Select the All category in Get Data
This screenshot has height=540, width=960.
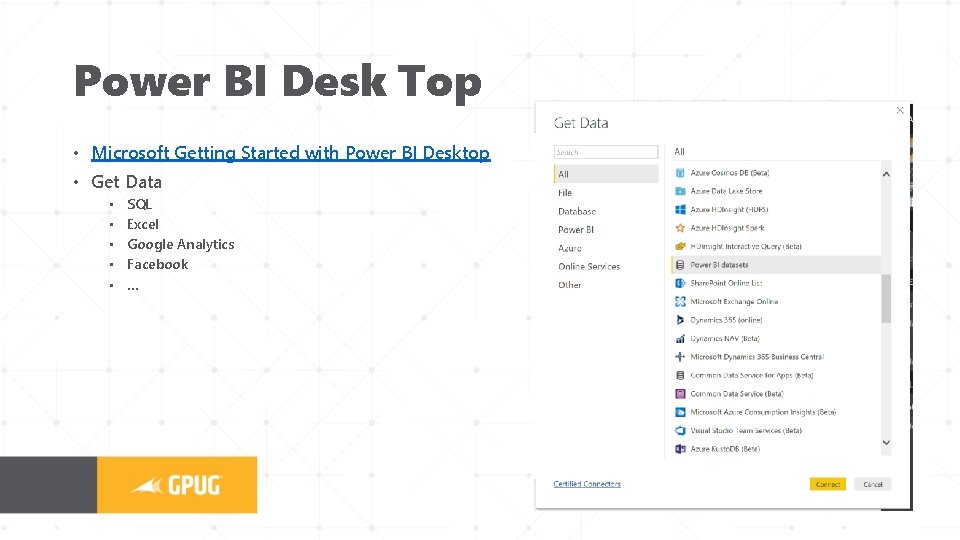(606, 174)
